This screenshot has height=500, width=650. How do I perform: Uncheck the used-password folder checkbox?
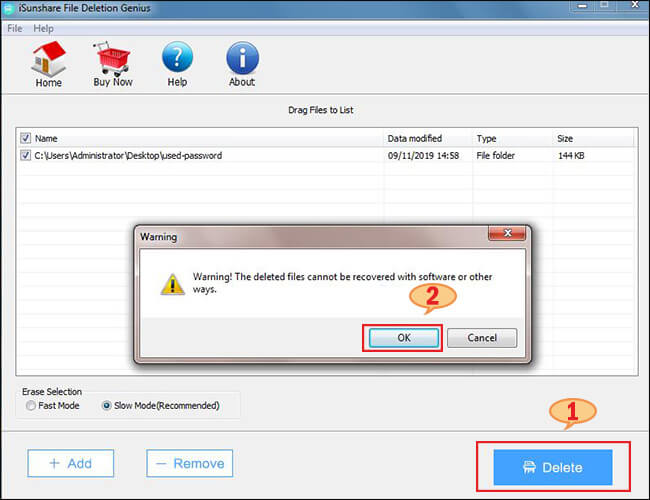pyautogui.click(x=25, y=155)
